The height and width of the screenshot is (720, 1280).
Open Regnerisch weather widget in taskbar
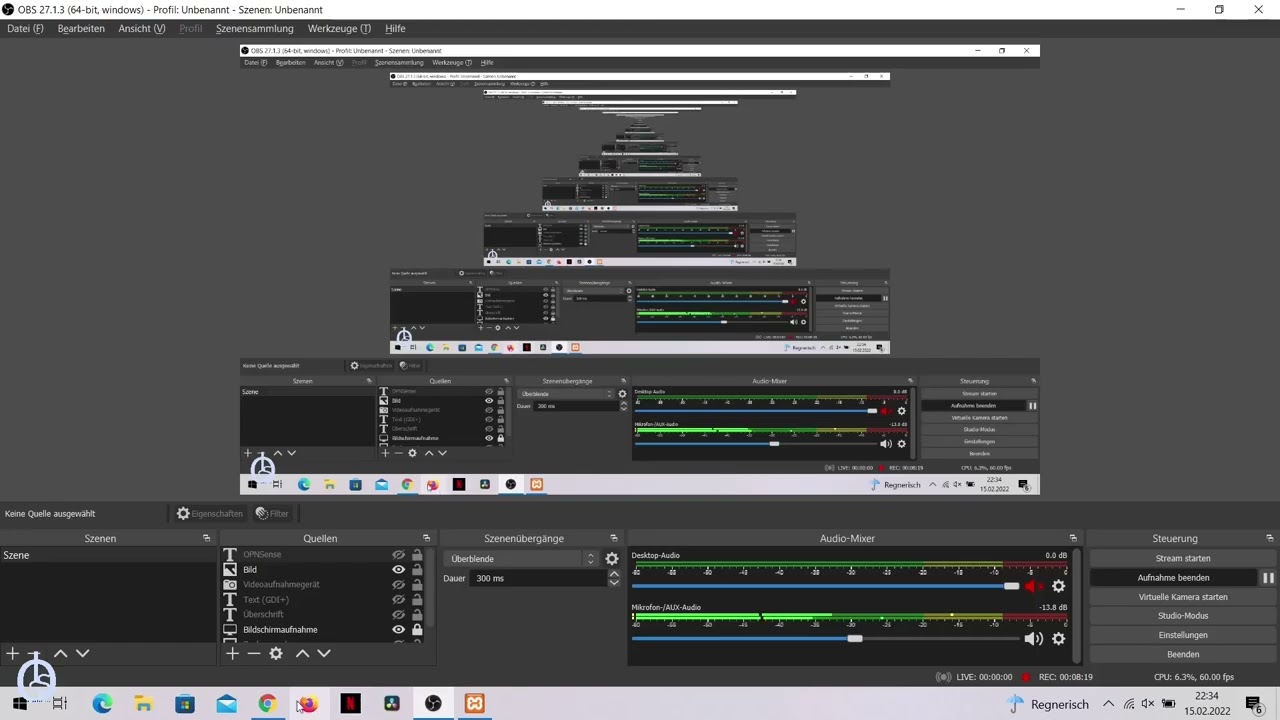[1048, 704]
